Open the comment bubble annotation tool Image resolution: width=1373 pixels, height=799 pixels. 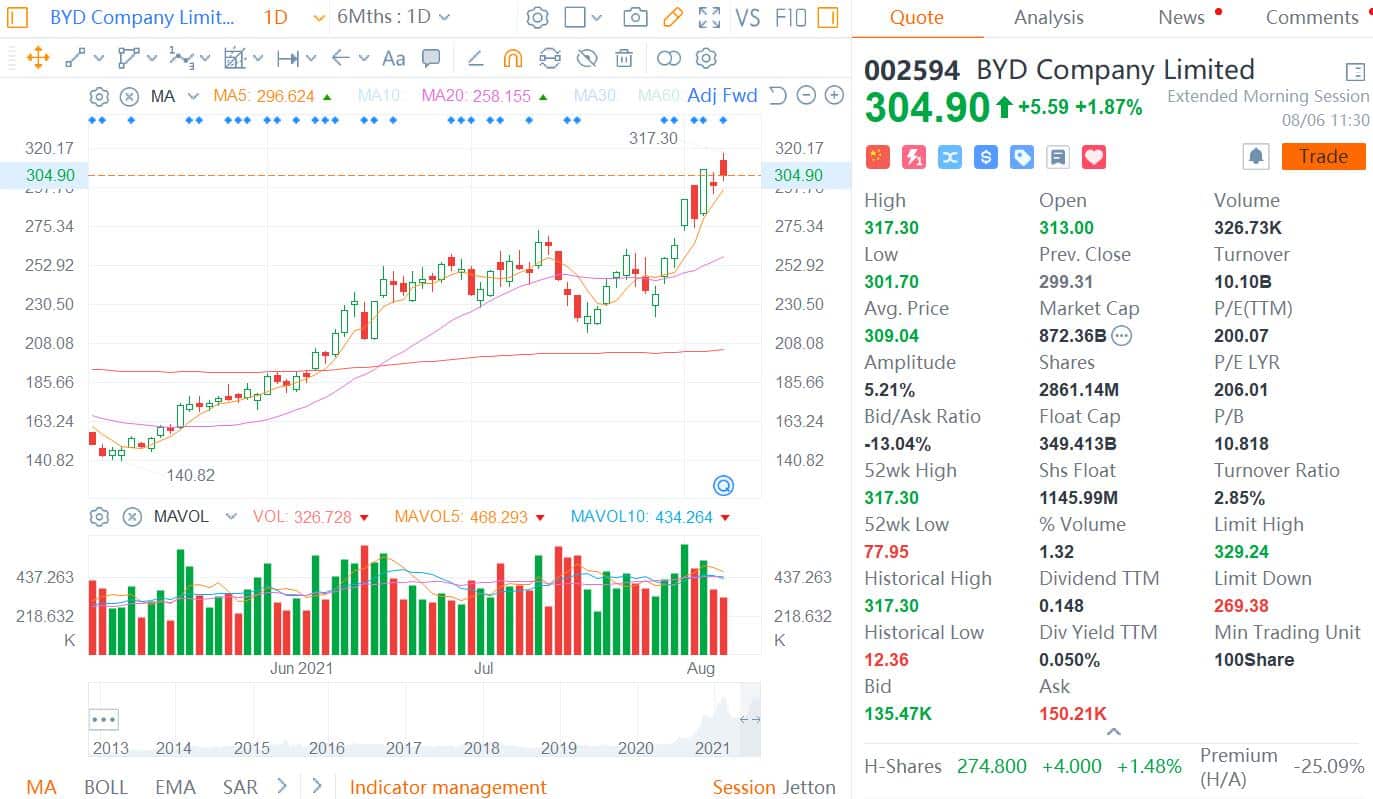click(430, 58)
